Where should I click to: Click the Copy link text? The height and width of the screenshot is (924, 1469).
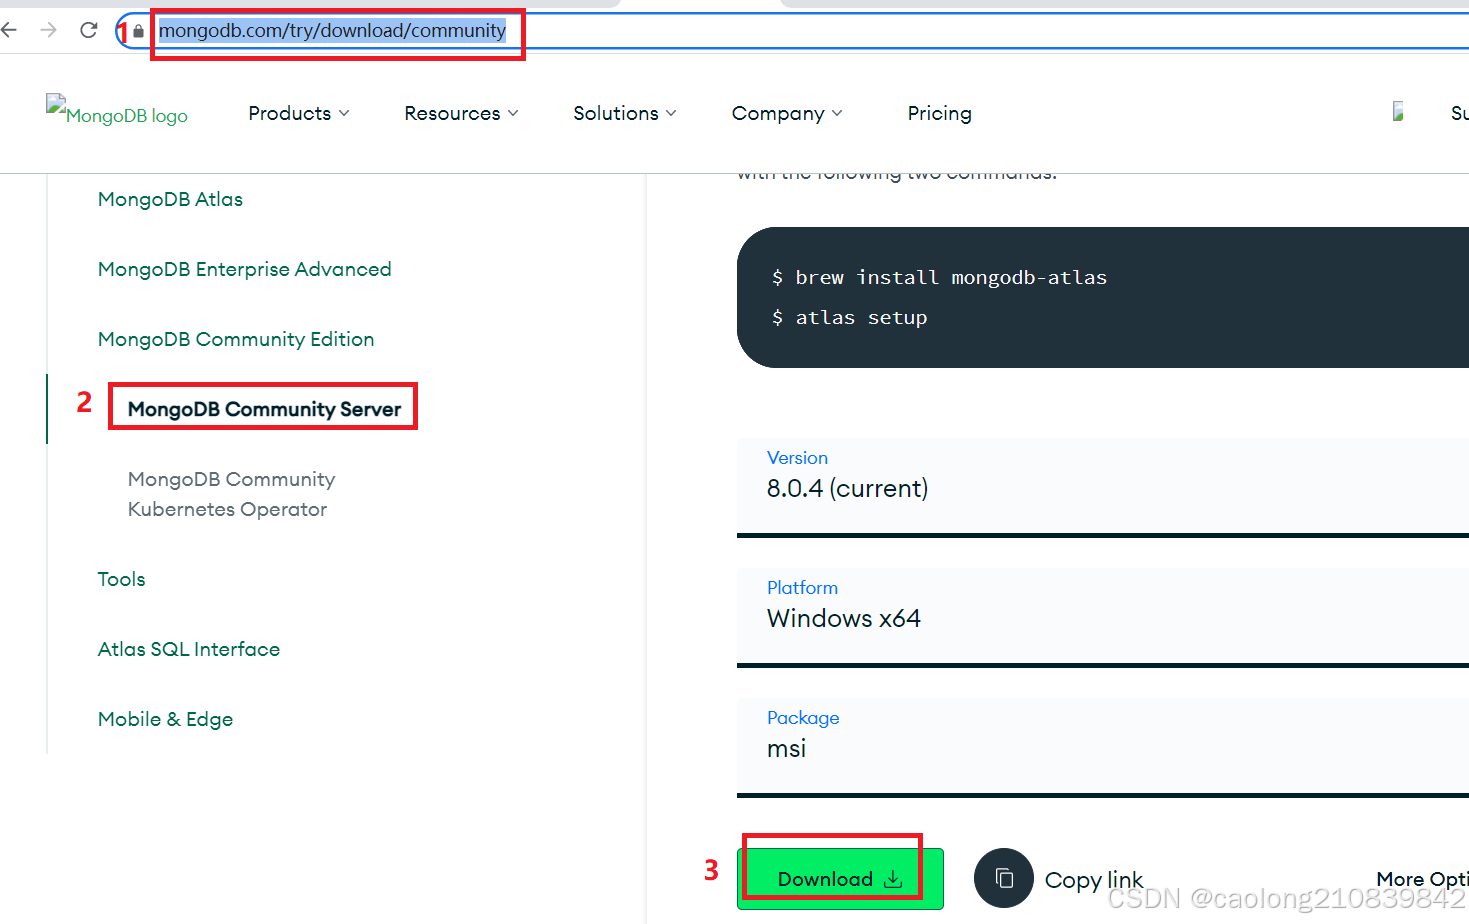(1094, 880)
